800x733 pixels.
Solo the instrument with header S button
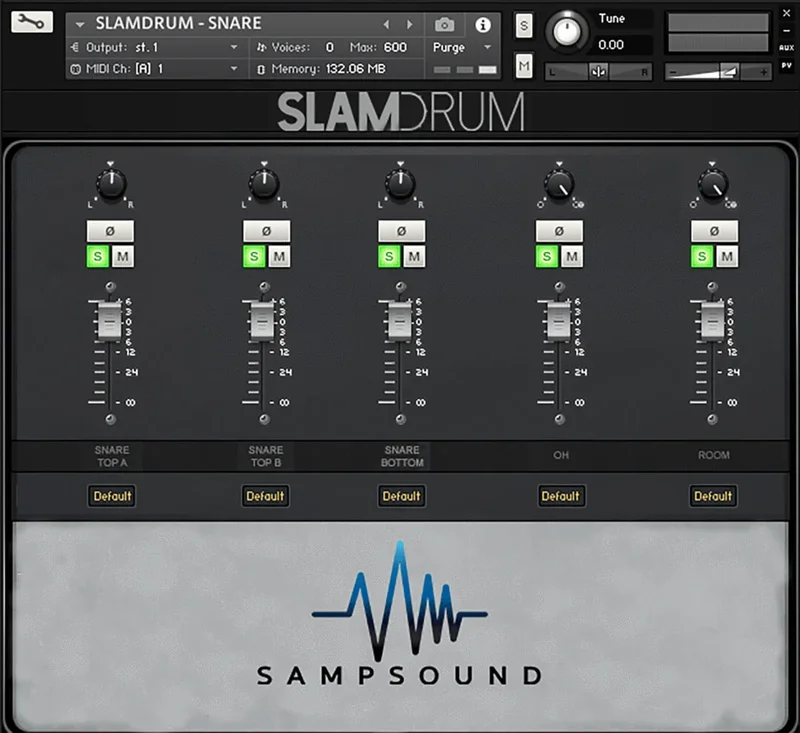[x=524, y=26]
